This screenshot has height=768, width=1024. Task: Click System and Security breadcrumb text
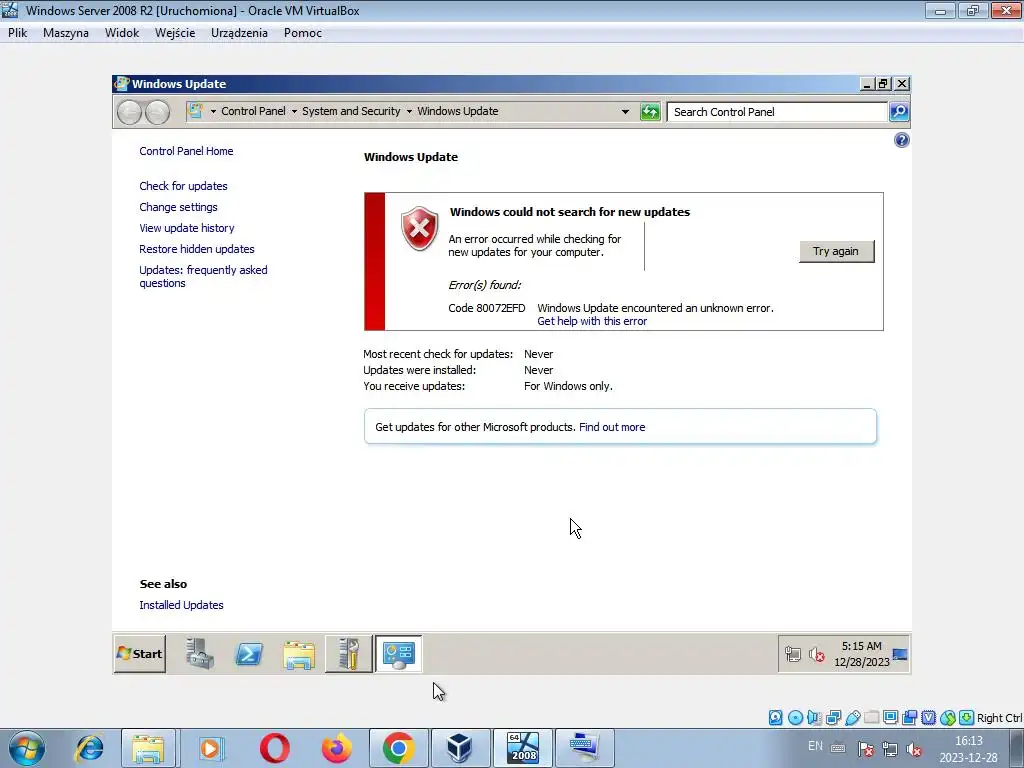pos(351,111)
